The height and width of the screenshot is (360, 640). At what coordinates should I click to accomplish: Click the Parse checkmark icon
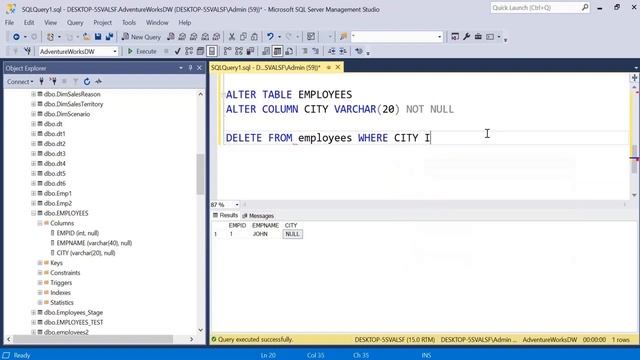[x=177, y=51]
